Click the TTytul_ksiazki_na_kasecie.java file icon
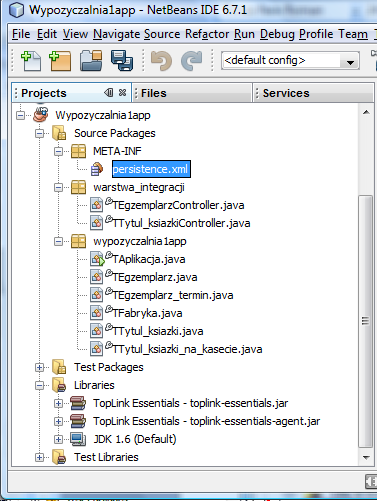This screenshot has height=501, width=377. point(96,349)
